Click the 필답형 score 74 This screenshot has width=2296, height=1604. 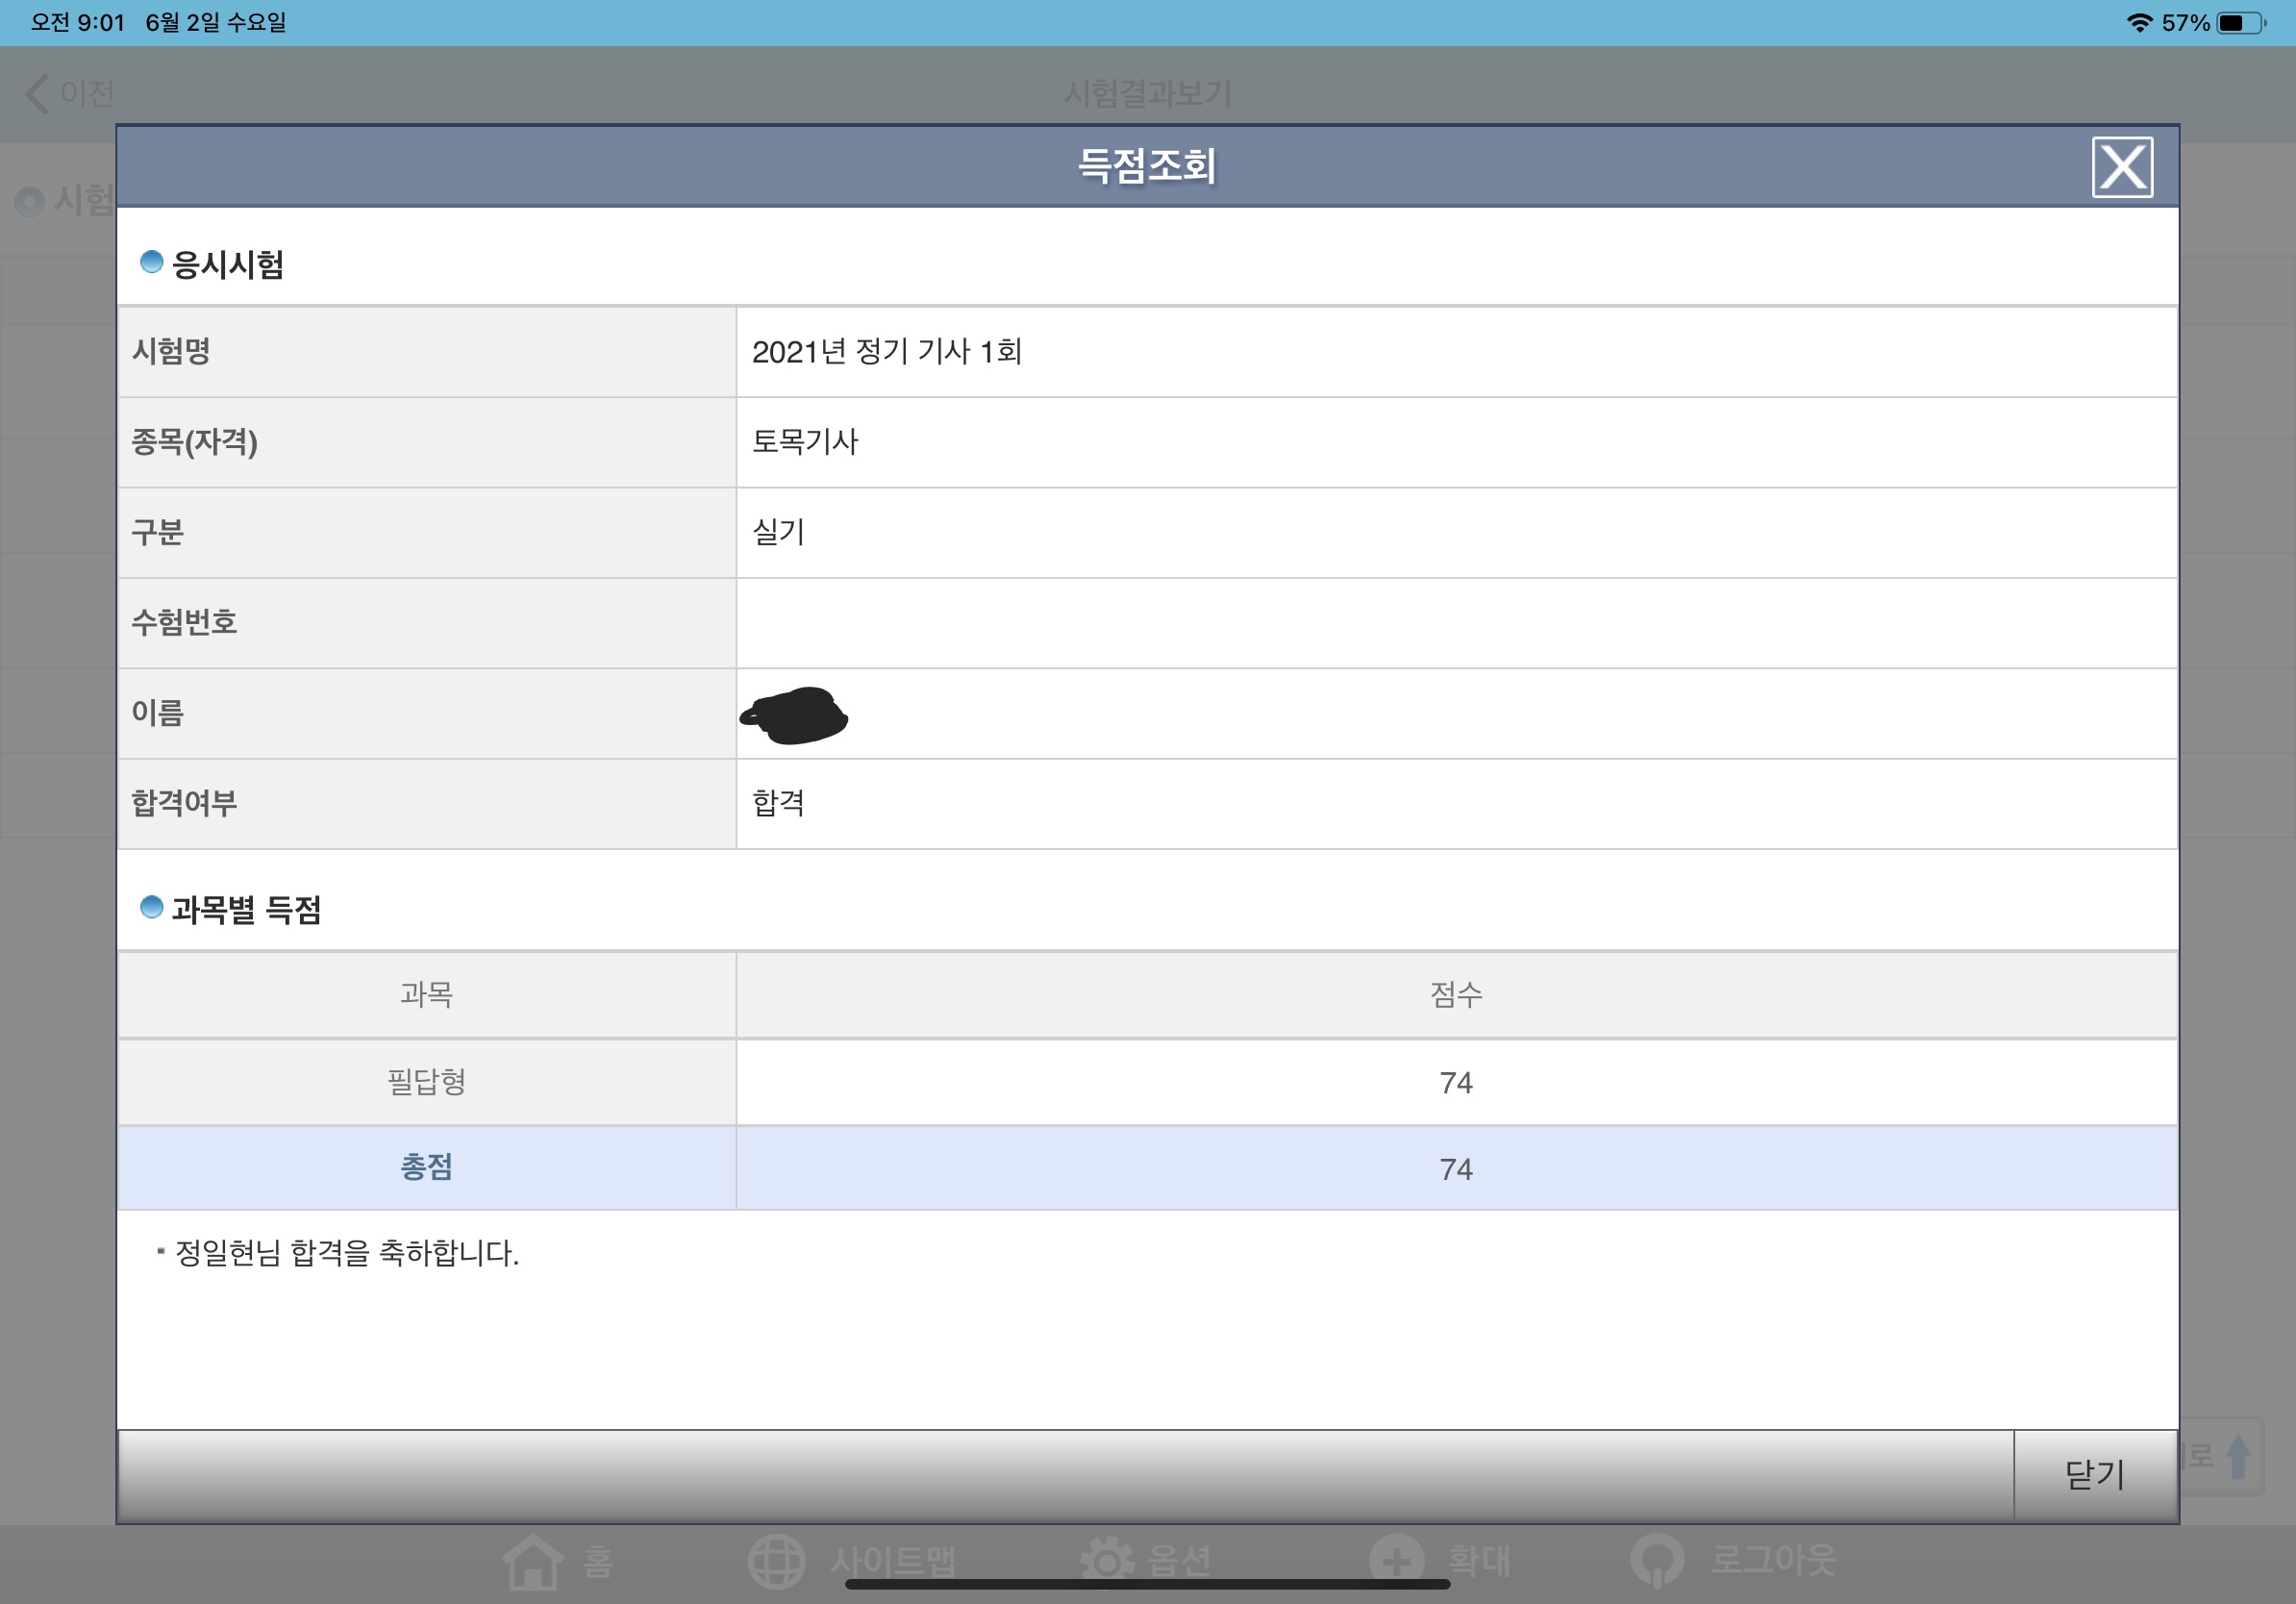[x=1456, y=1082]
